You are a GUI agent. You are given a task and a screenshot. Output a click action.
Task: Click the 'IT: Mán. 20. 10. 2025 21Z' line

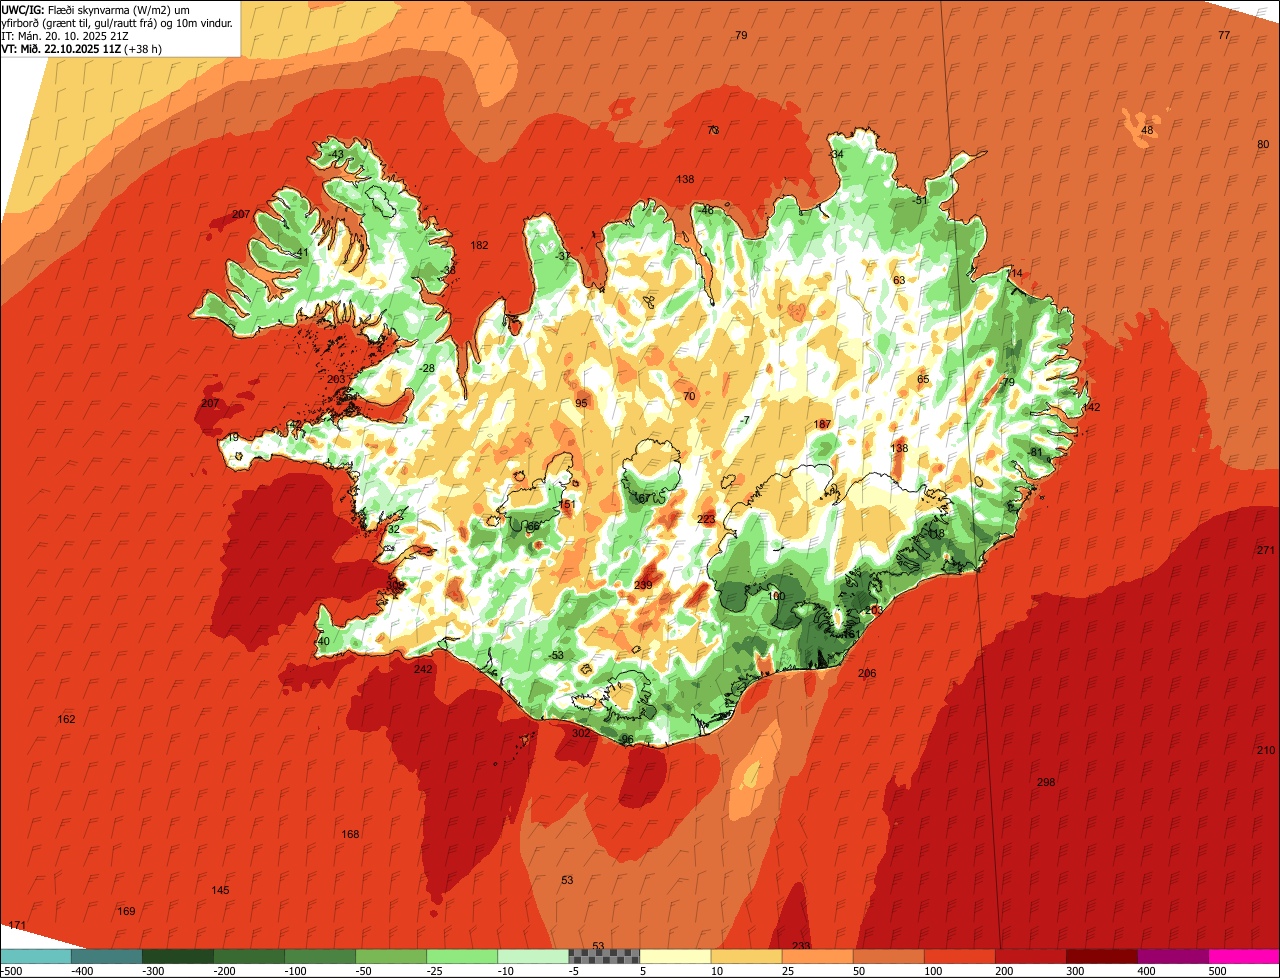(x=65, y=35)
